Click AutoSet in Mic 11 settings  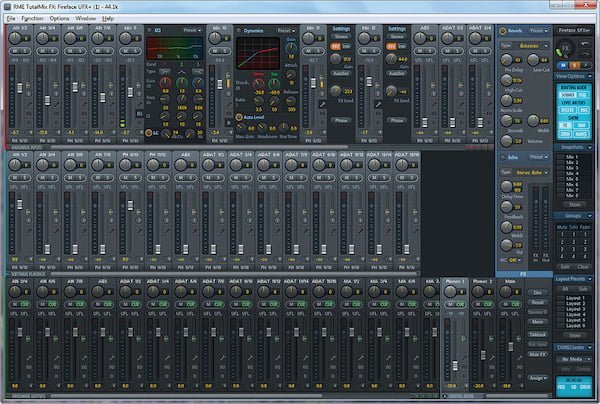[x=341, y=73]
